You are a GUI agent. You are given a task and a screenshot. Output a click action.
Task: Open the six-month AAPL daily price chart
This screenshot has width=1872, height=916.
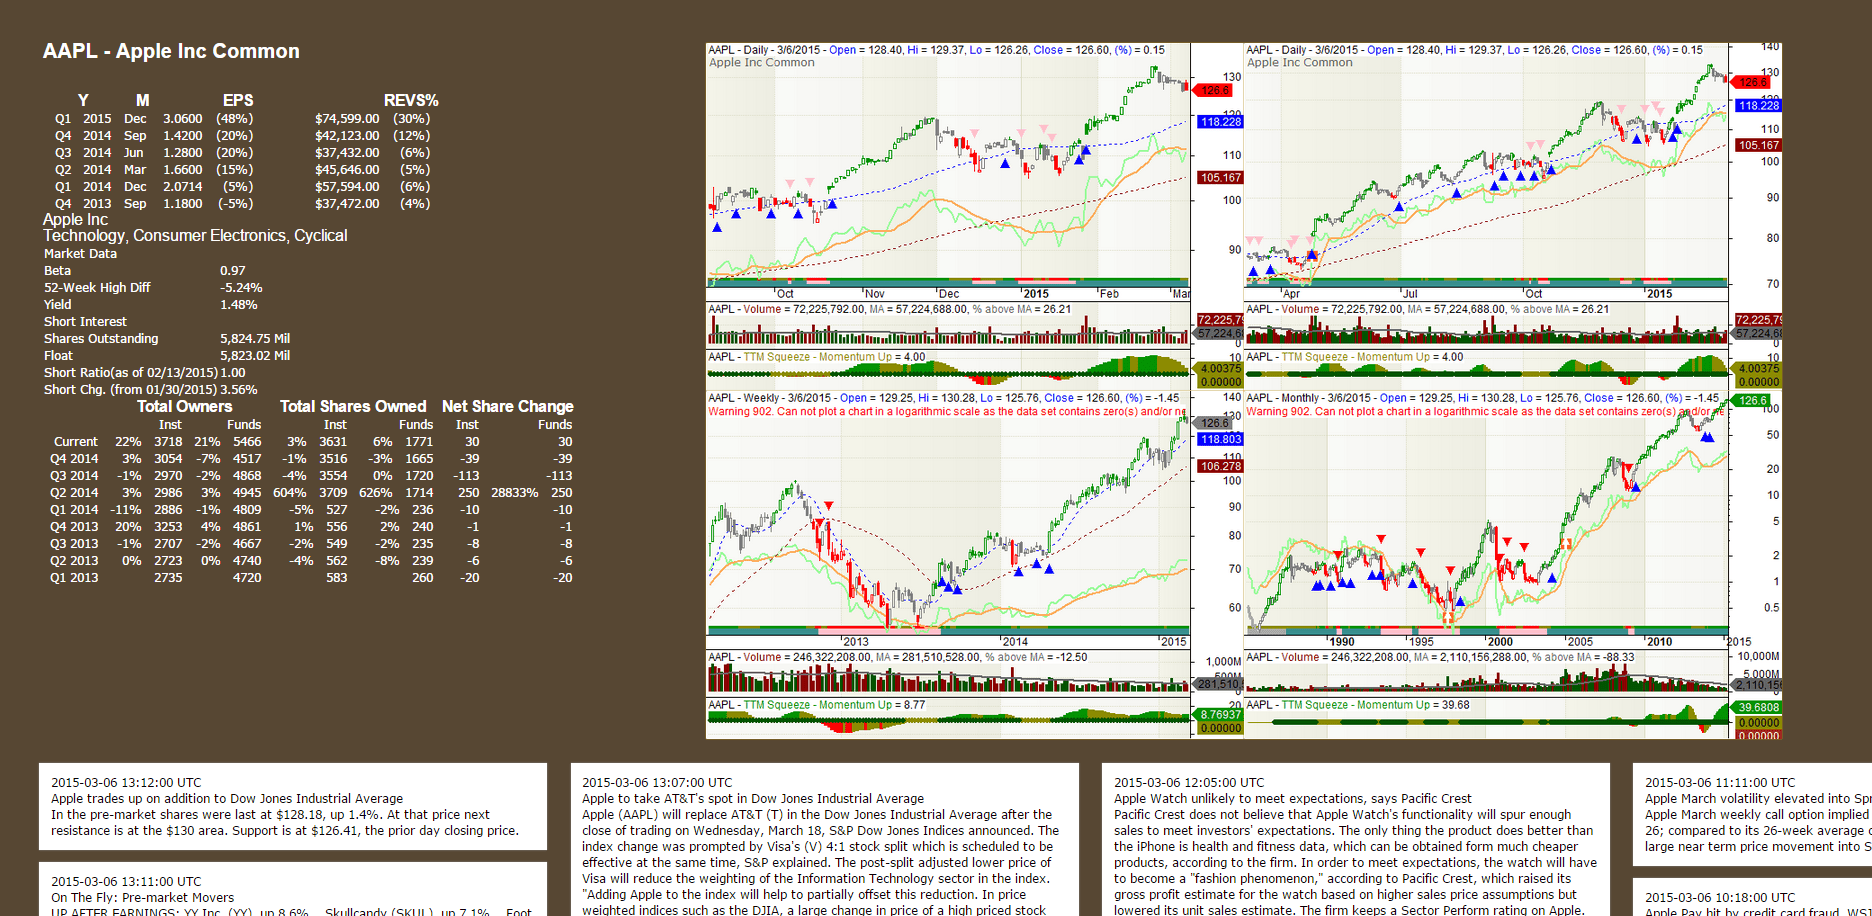pyautogui.click(x=948, y=172)
